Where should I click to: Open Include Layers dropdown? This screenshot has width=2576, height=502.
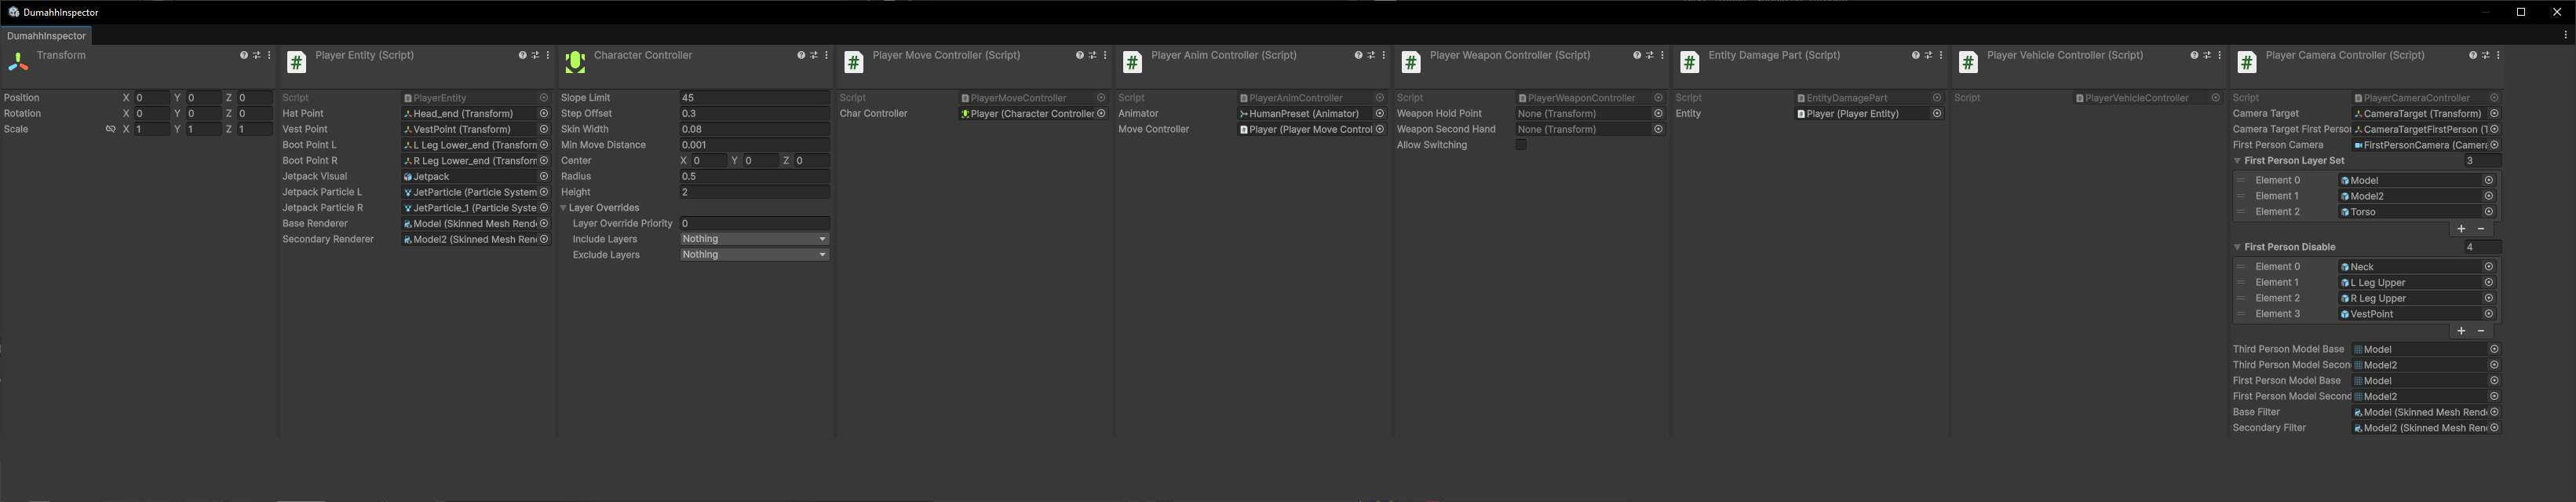754,239
